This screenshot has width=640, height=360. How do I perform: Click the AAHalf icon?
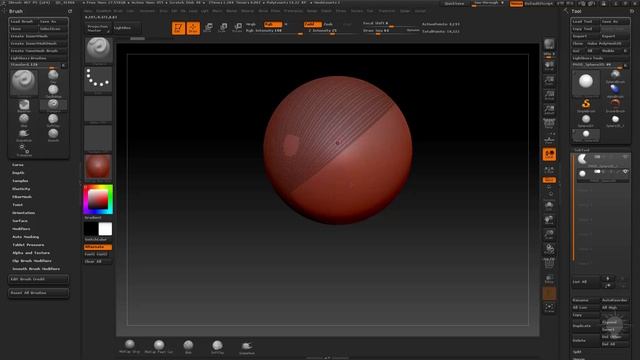[x=549, y=109]
